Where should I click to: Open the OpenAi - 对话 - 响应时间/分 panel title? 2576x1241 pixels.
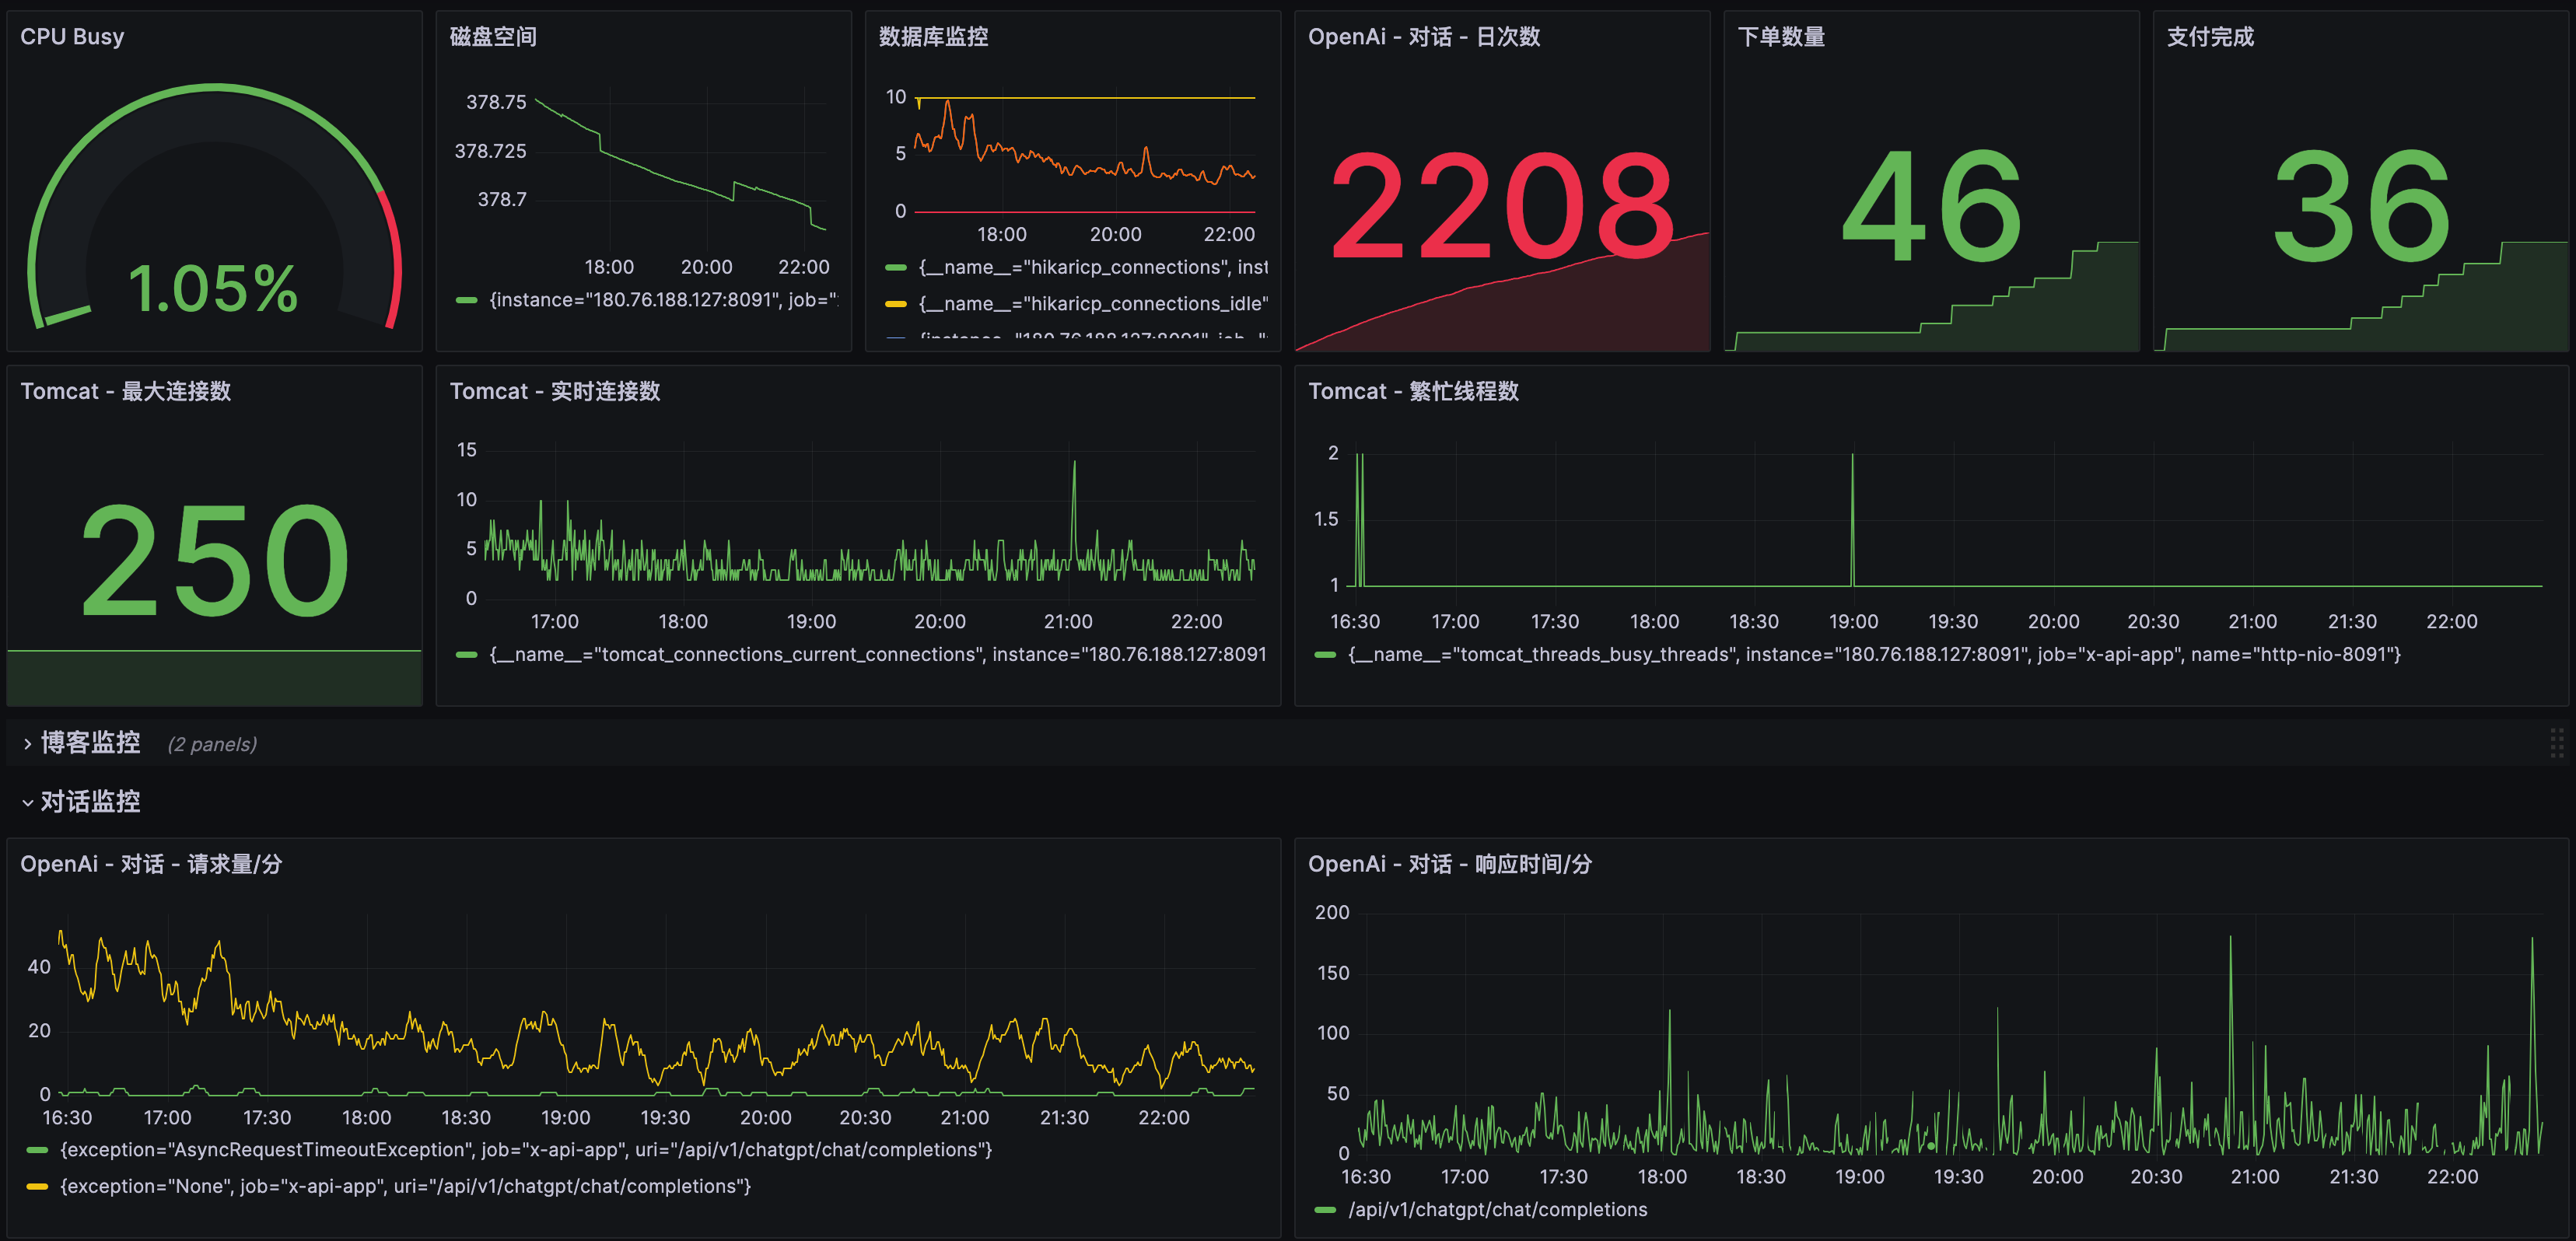coord(1450,864)
